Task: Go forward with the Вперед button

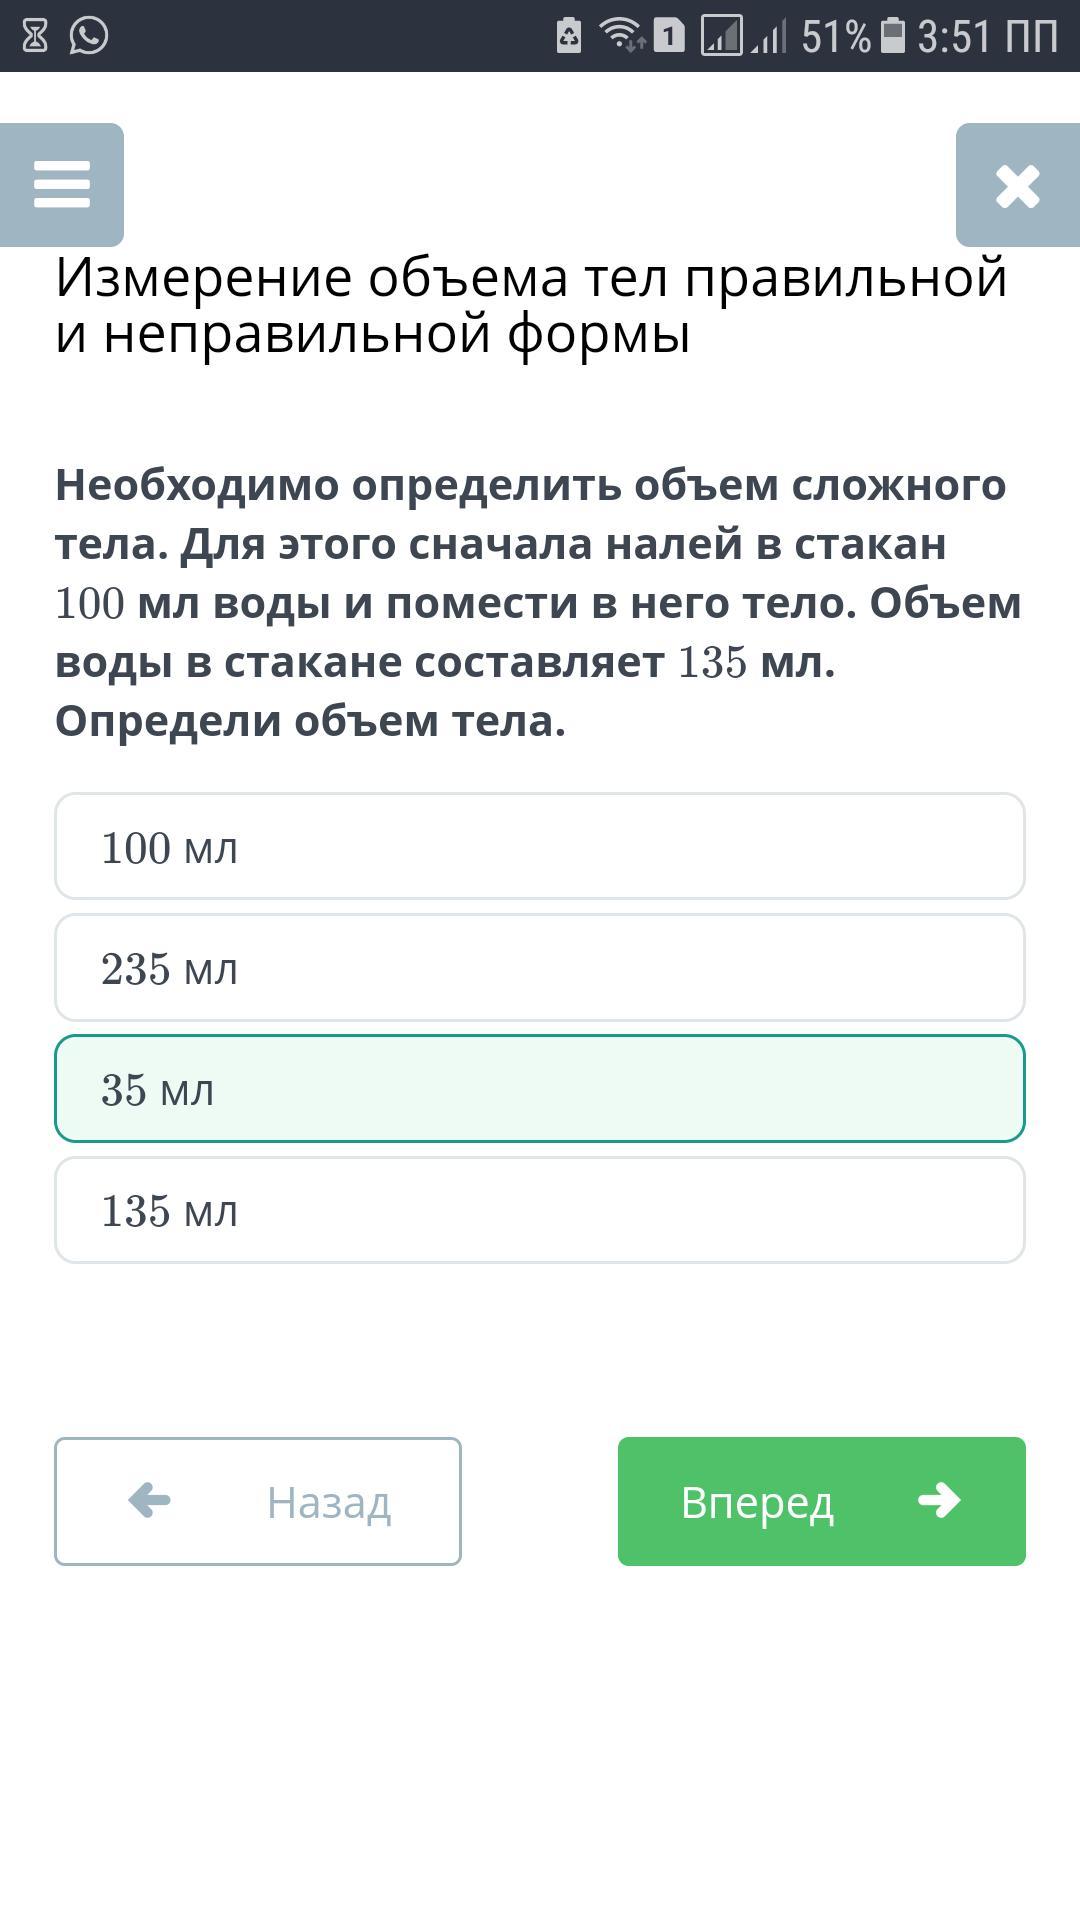Action: click(x=821, y=1501)
